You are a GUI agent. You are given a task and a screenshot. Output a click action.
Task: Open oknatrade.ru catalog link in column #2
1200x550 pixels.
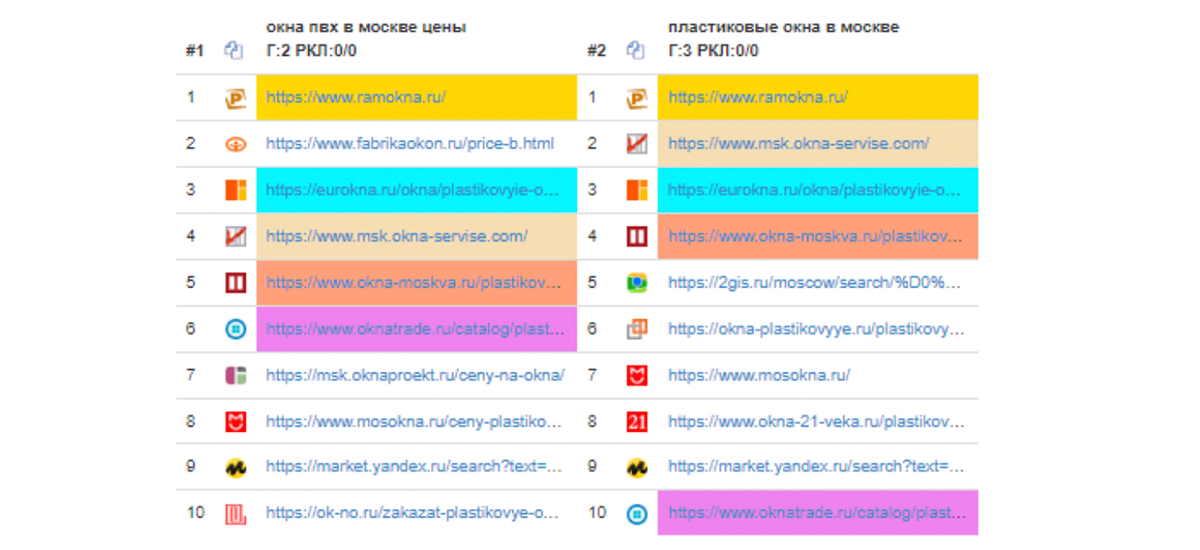tap(815, 513)
